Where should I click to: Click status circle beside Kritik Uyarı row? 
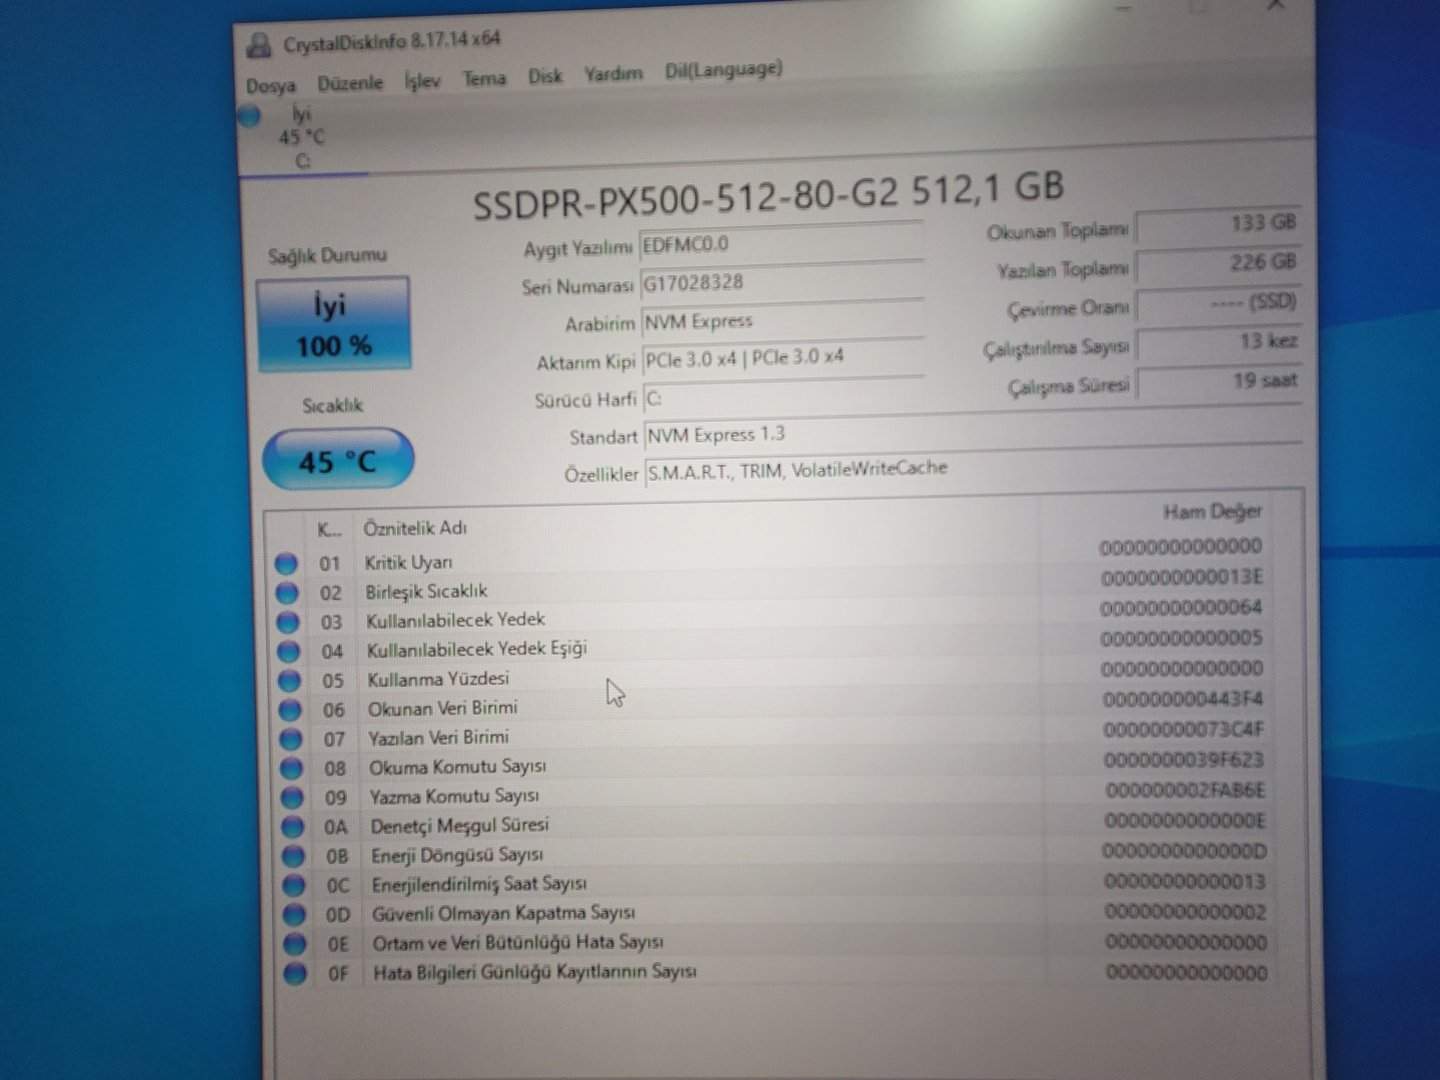[286, 563]
